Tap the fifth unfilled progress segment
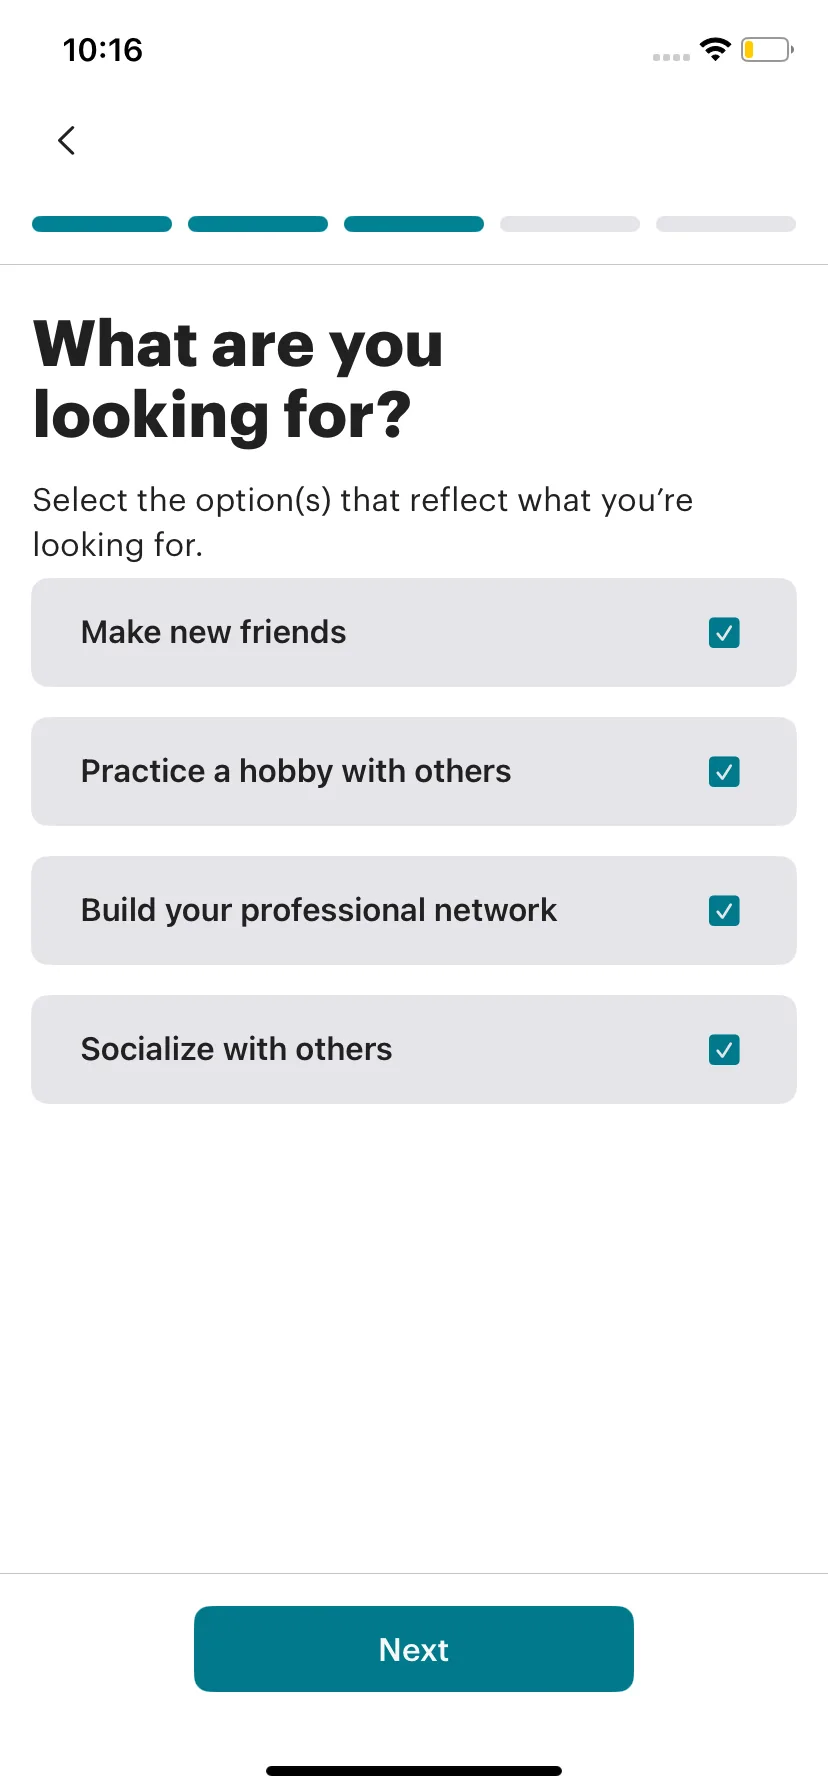Screen dimensions: 828x1792 pyautogui.click(x=726, y=224)
